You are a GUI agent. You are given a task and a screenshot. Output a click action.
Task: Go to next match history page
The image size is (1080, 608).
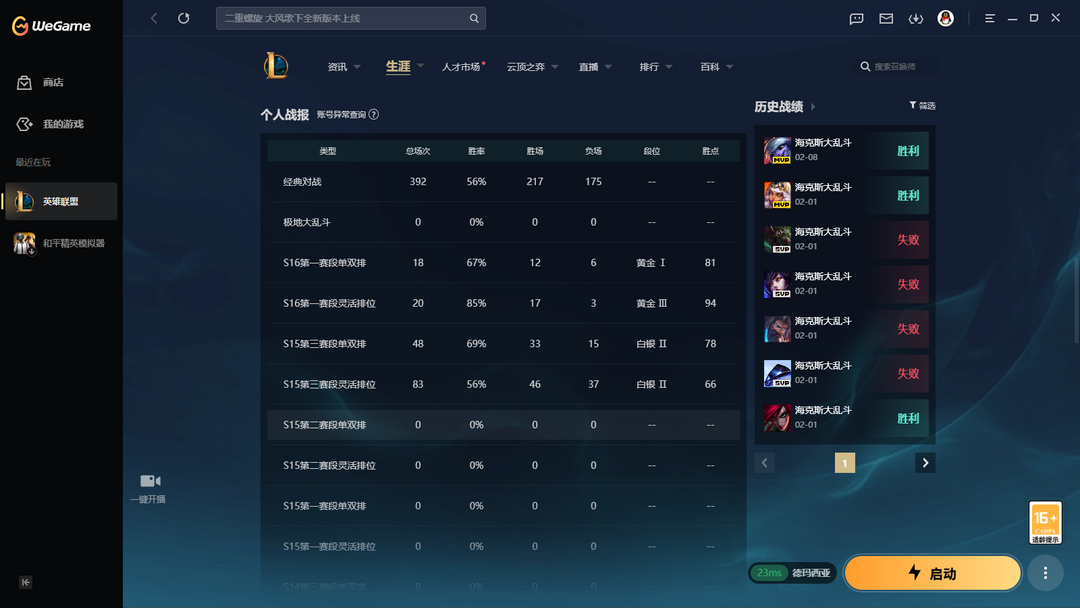[925, 463]
